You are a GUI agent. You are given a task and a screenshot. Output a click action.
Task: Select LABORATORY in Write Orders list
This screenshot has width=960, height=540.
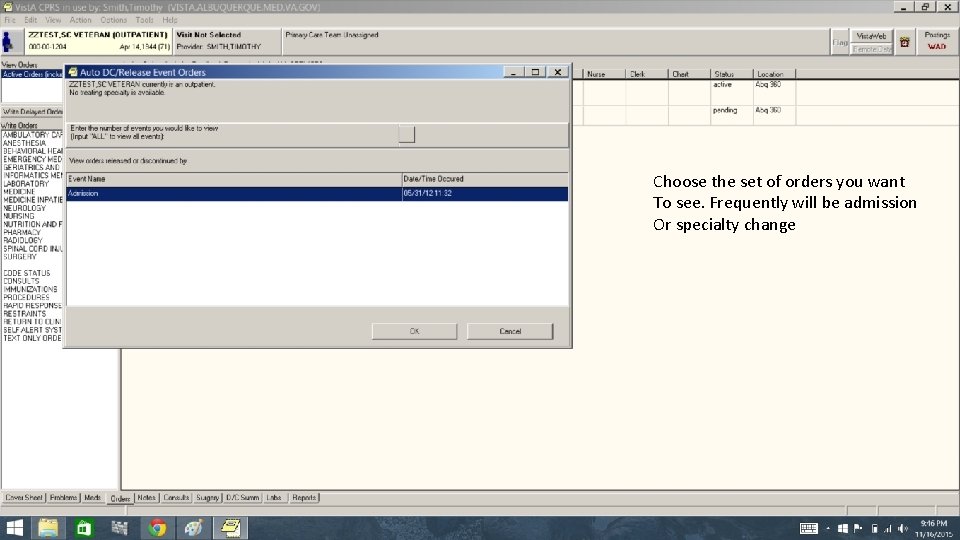(26, 184)
